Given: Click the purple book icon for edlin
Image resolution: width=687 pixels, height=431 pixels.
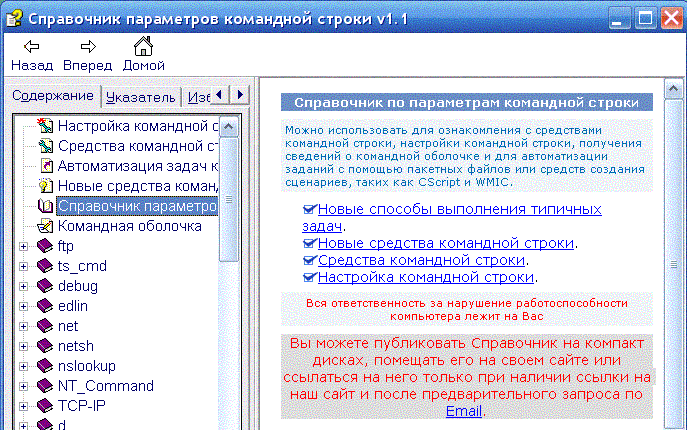Looking at the screenshot, I should [x=45, y=306].
